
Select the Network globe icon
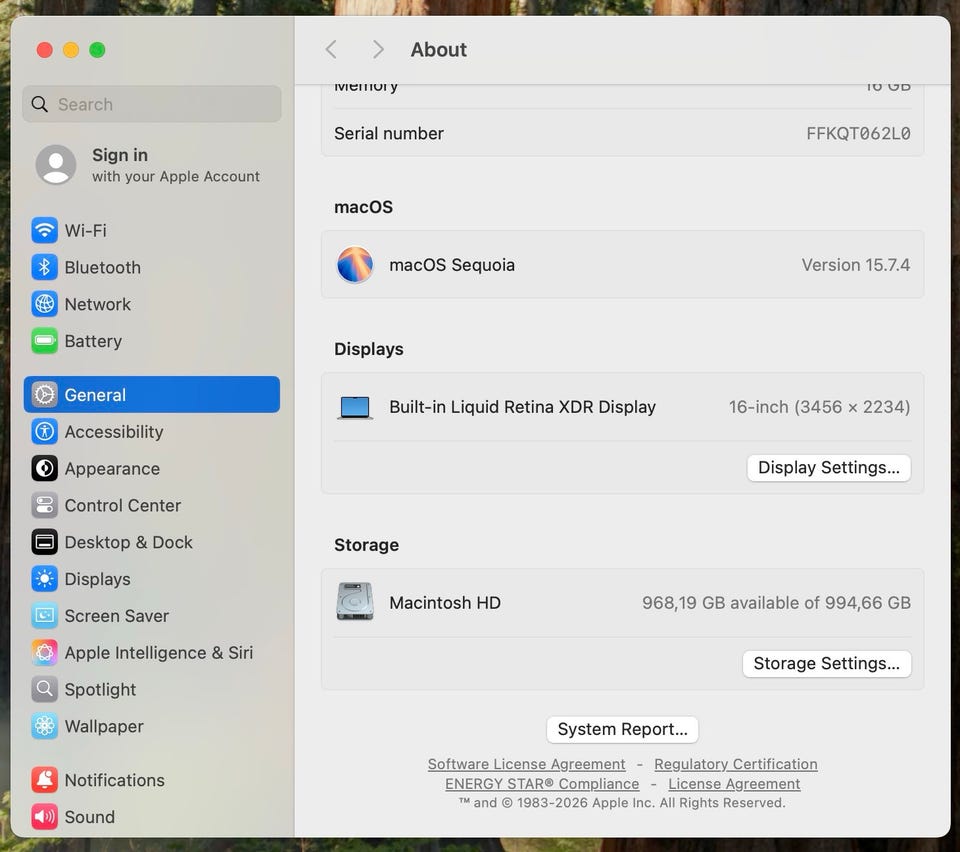pos(44,304)
